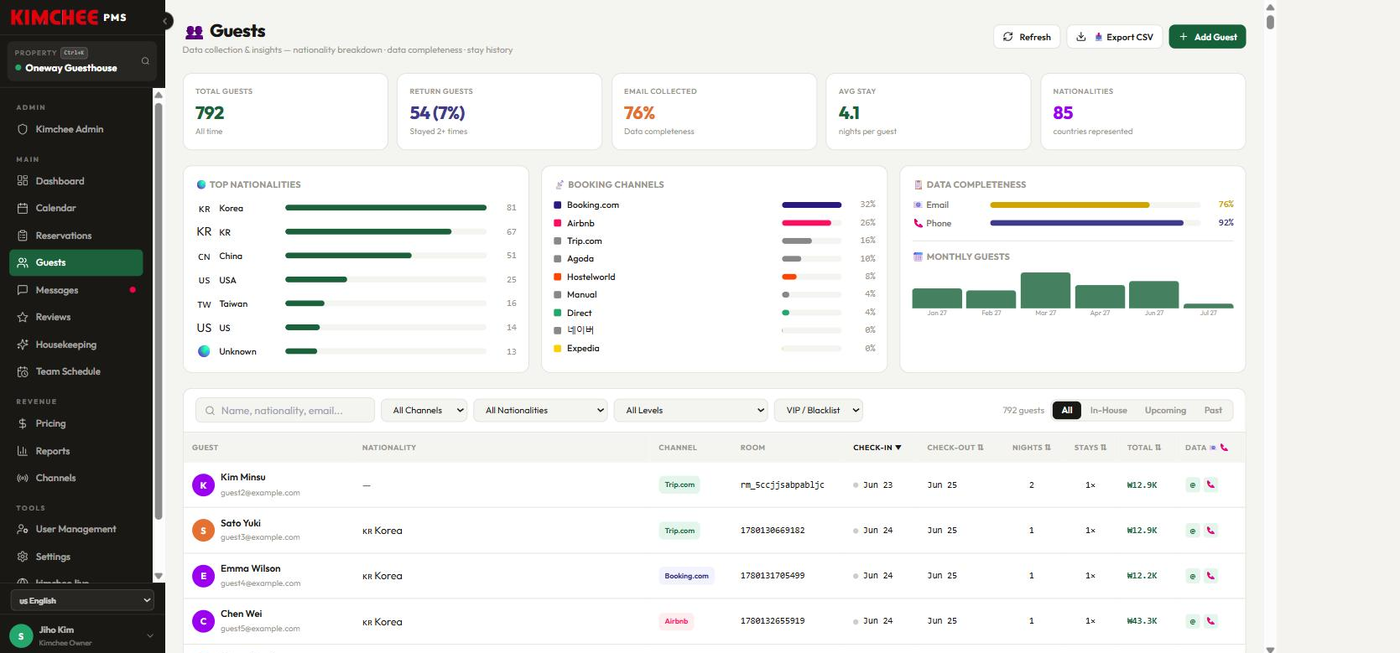The image size is (1400, 653).
Task: Click the March monthly guests bar
Action: [1045, 290]
